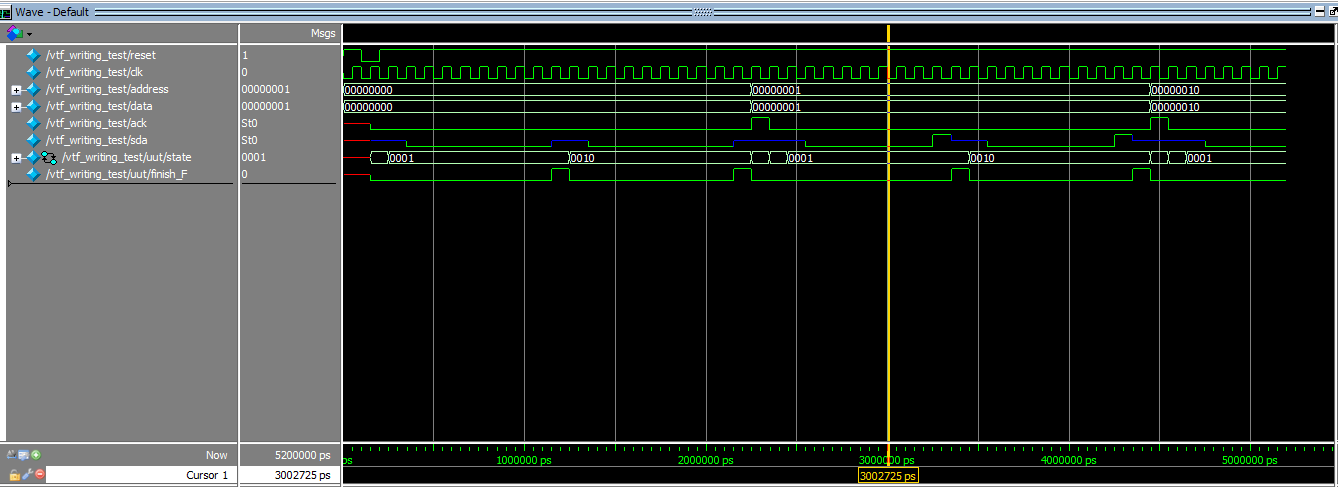Click the reset value 1 in Msgs
This screenshot has width=1338, height=487.
click(245, 55)
